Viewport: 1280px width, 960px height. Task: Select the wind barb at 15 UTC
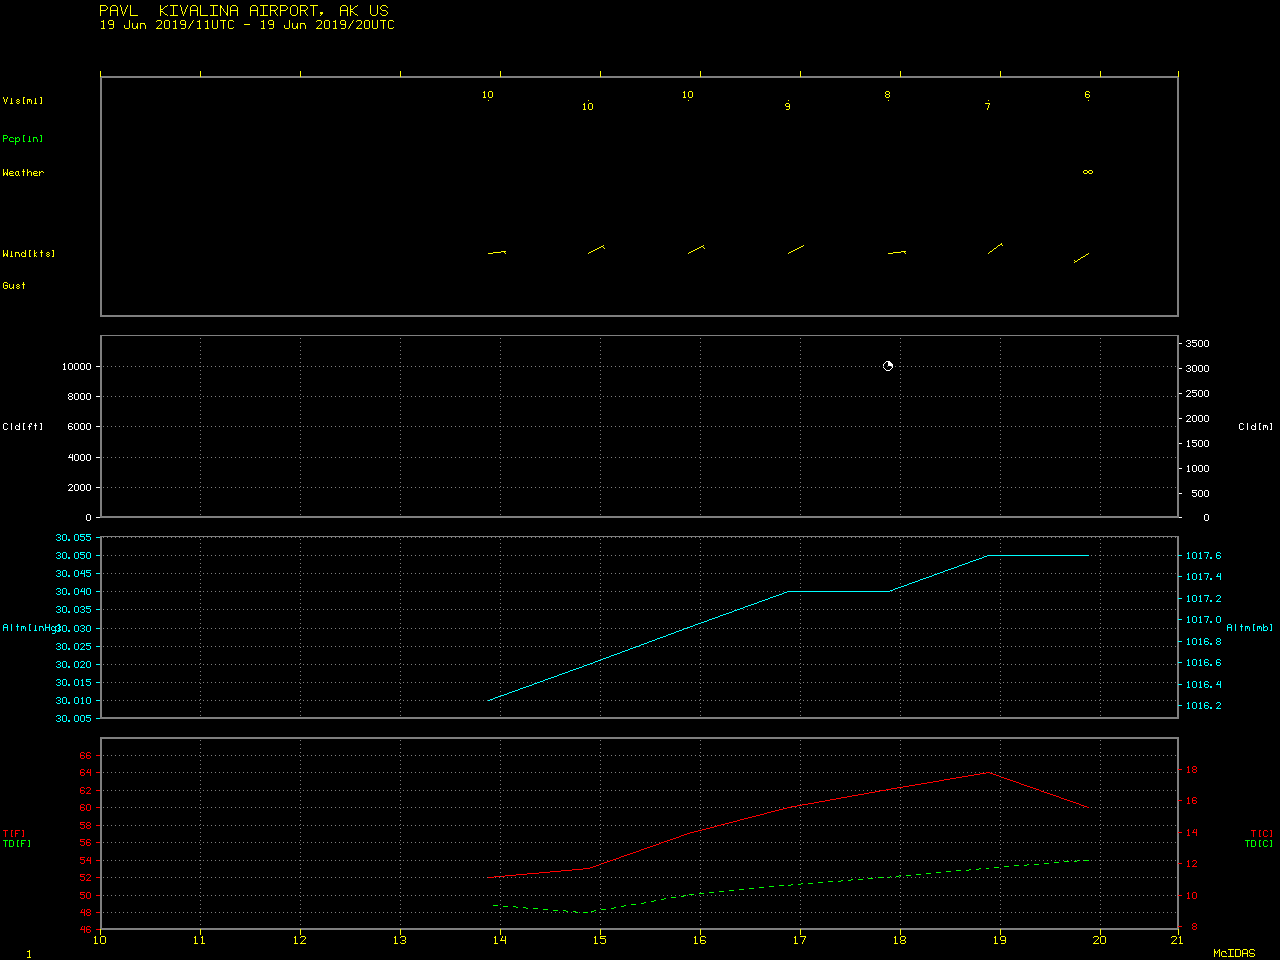596,249
